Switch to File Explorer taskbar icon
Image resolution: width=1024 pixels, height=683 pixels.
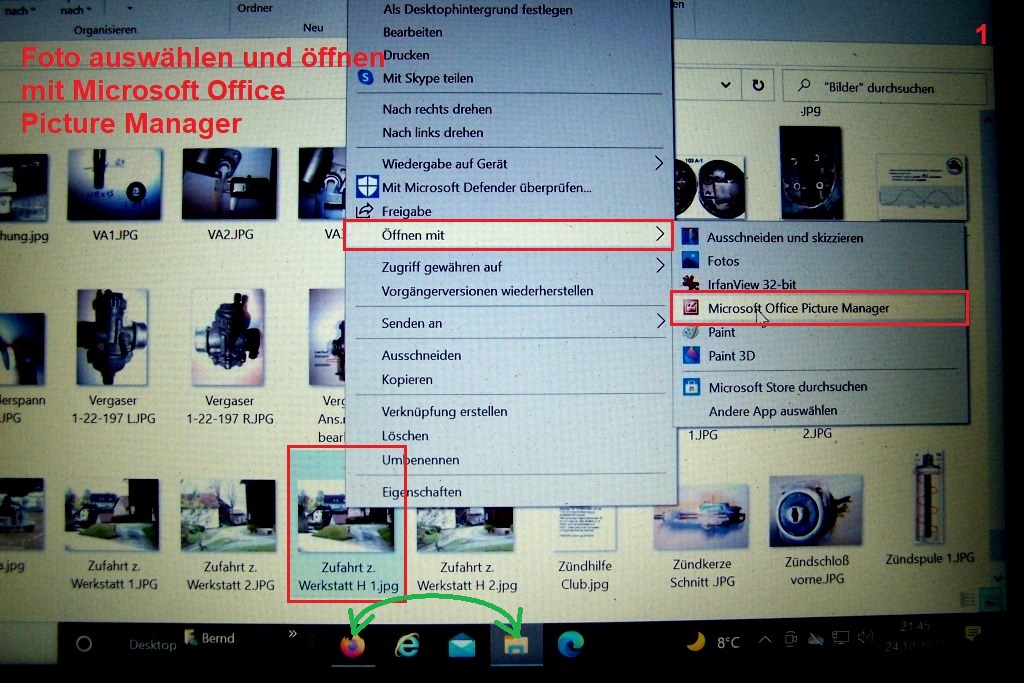point(516,644)
